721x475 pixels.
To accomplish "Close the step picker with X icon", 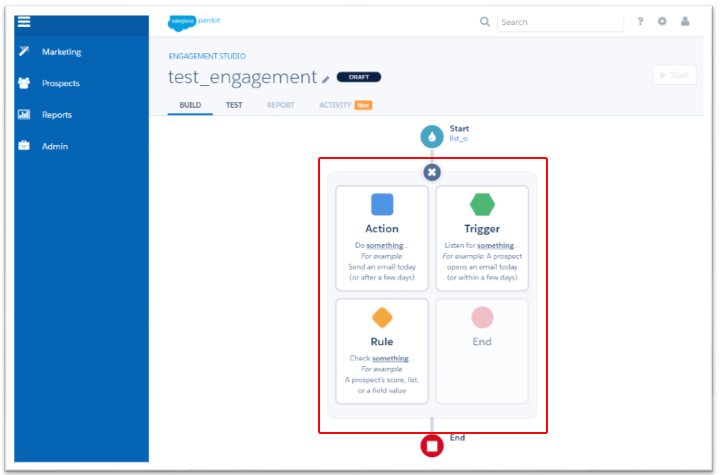I will click(x=432, y=172).
